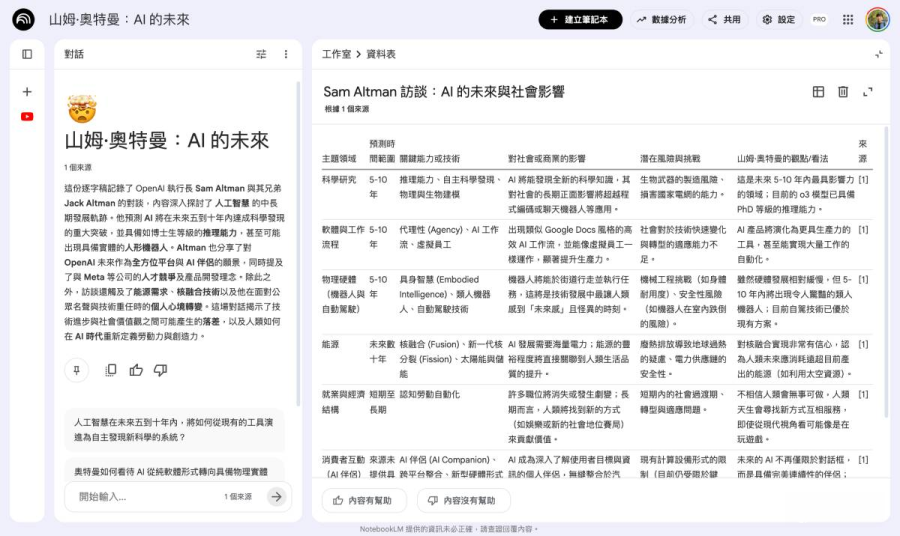
Task: Open 數據分析 analytics
Action: tap(662, 20)
